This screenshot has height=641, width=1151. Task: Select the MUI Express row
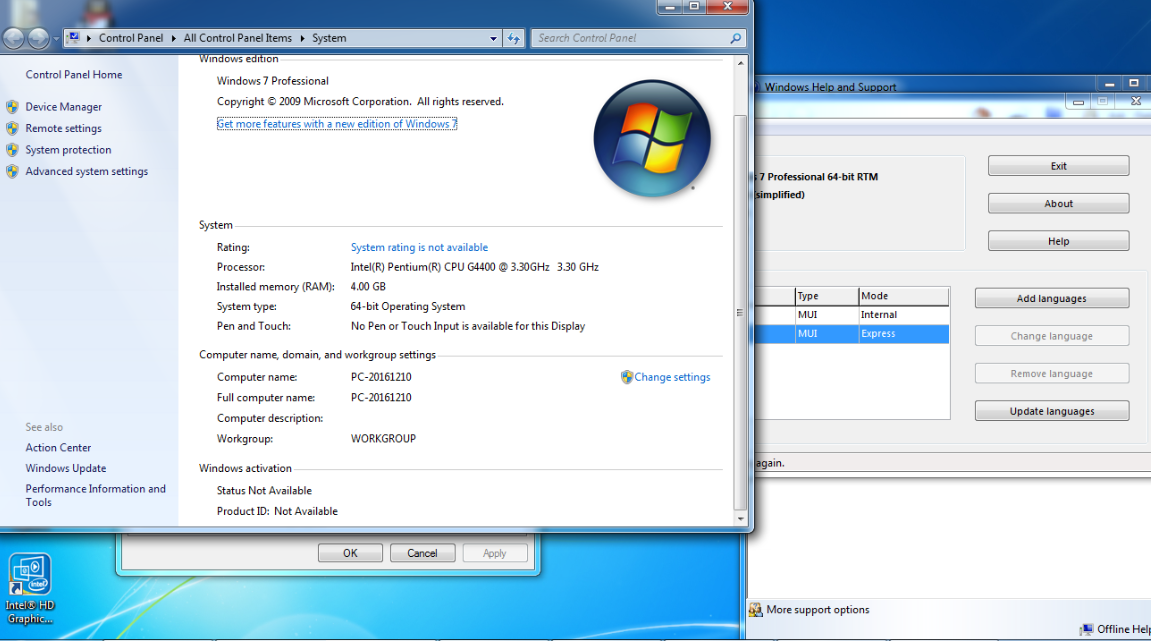852,333
